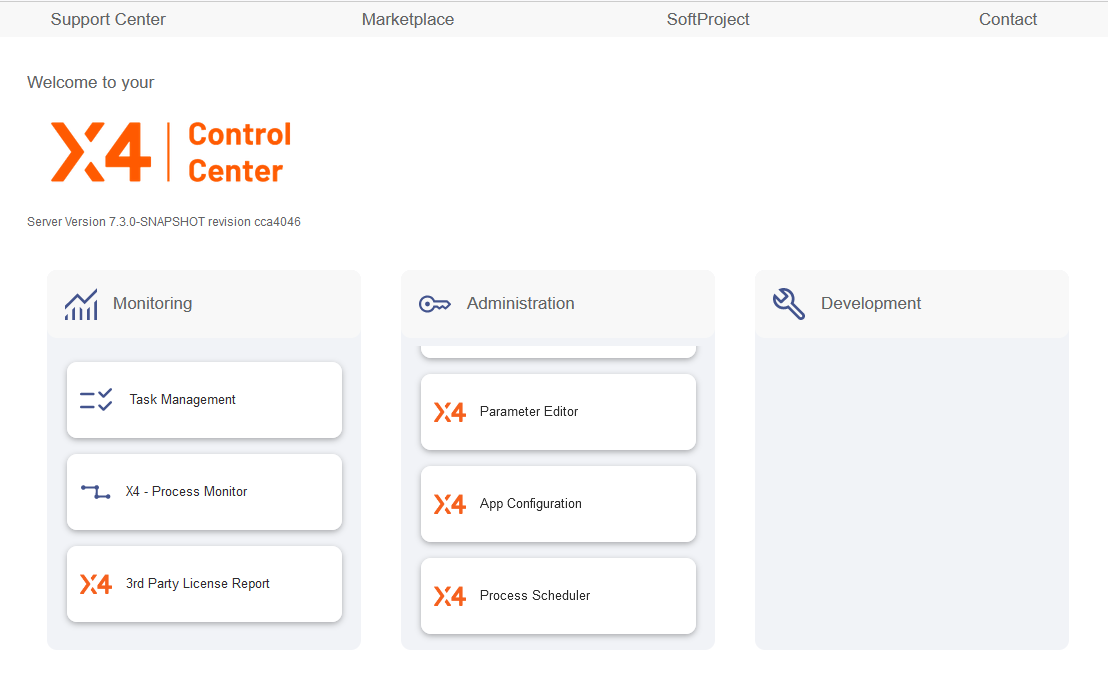Open App Configuration

(x=558, y=503)
